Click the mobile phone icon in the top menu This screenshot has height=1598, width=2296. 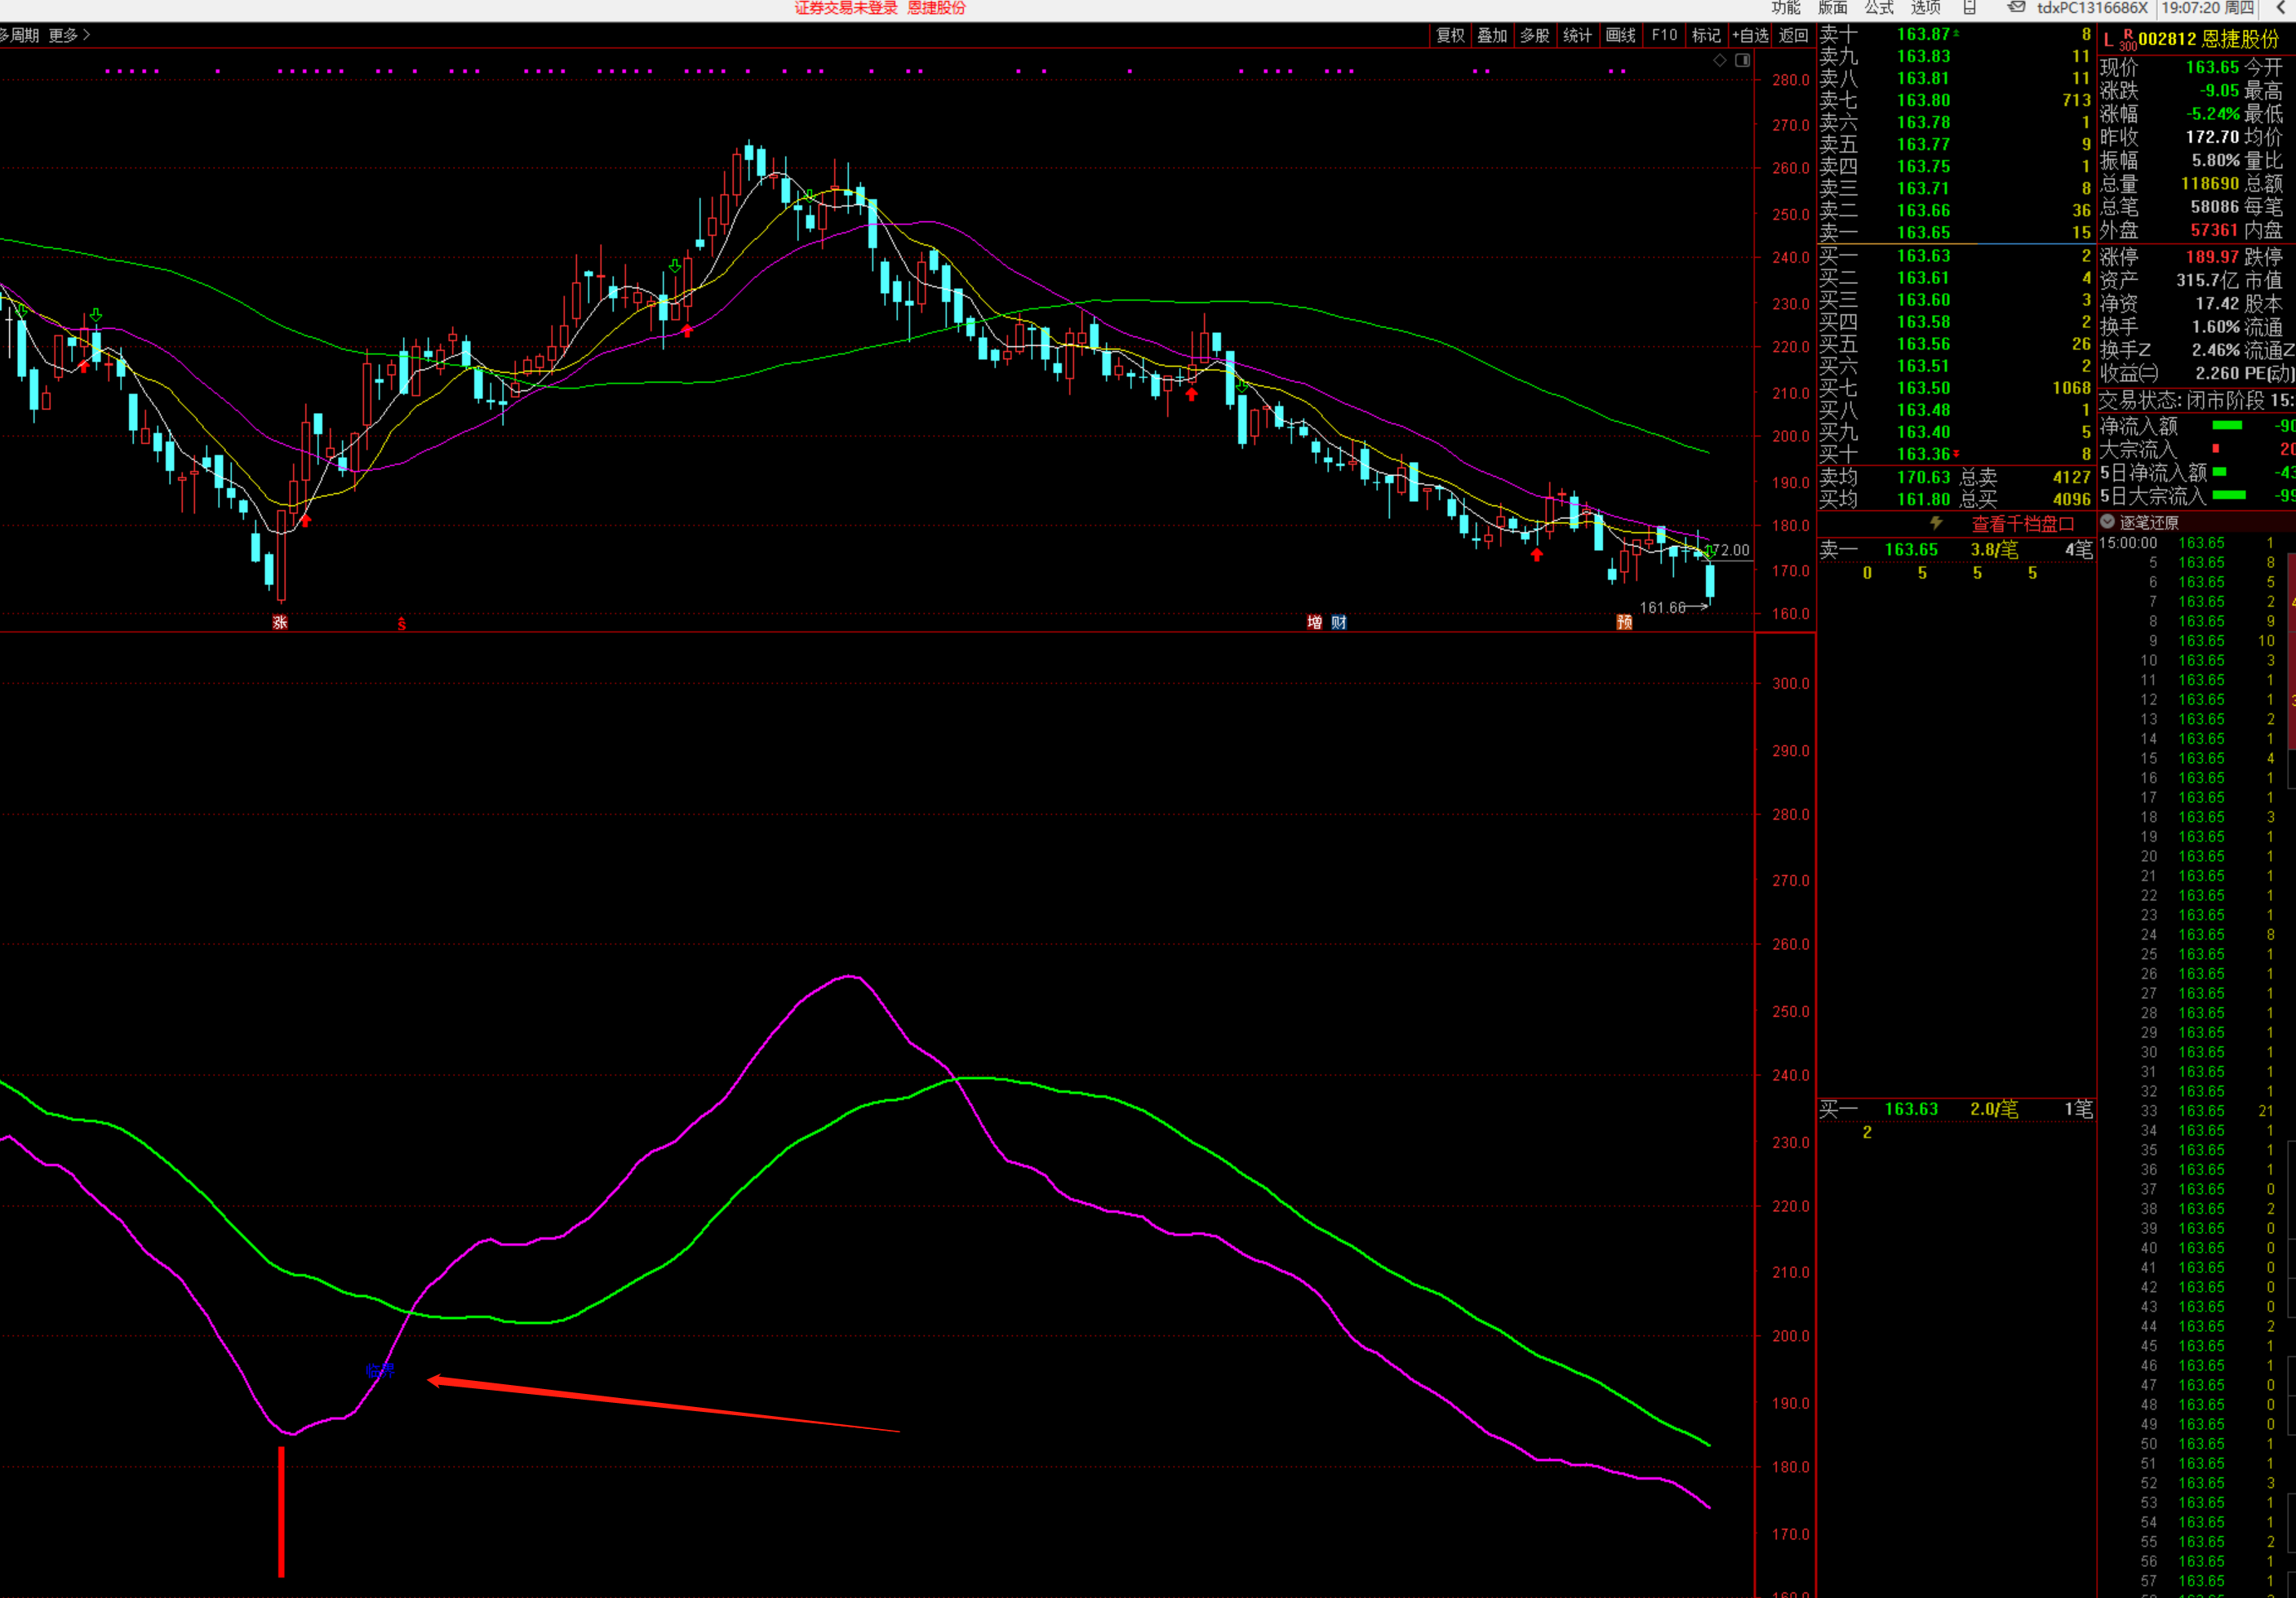[x=1969, y=8]
